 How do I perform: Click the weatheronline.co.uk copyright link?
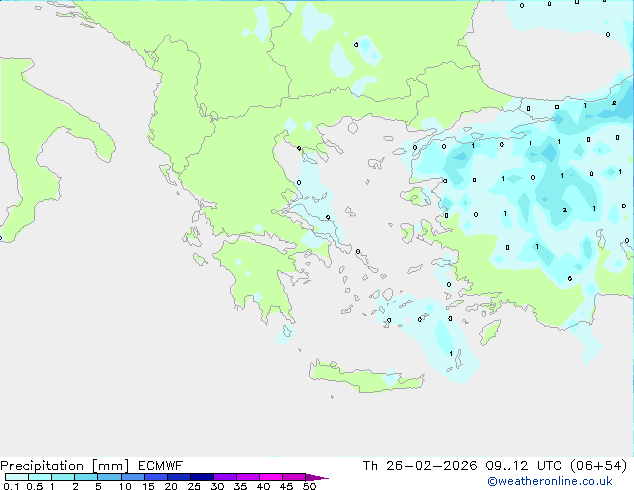[x=549, y=481]
